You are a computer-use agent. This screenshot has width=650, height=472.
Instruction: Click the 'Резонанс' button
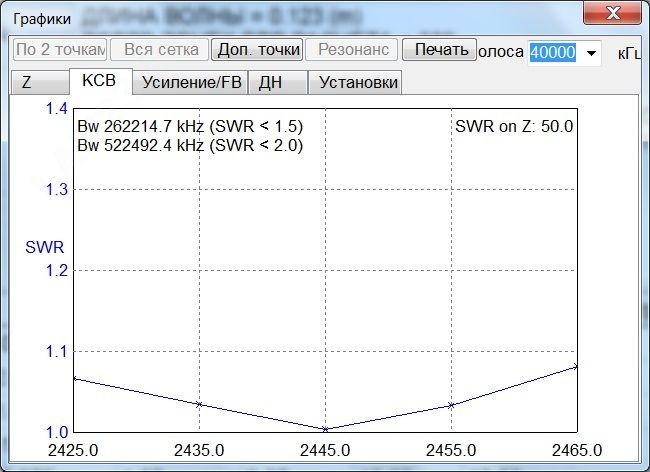click(x=352, y=50)
